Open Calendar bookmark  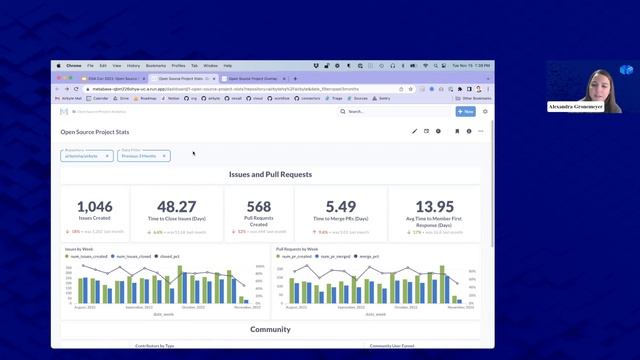(x=97, y=98)
